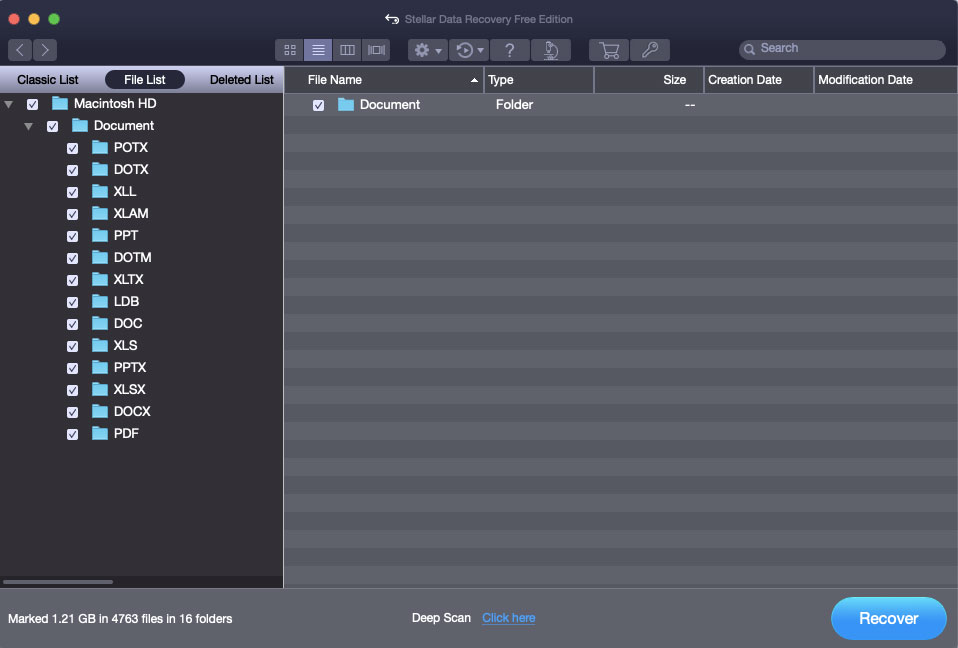Uncheck the XLTX folder checkbox
Screen dimensions: 958x648
click(x=72, y=280)
